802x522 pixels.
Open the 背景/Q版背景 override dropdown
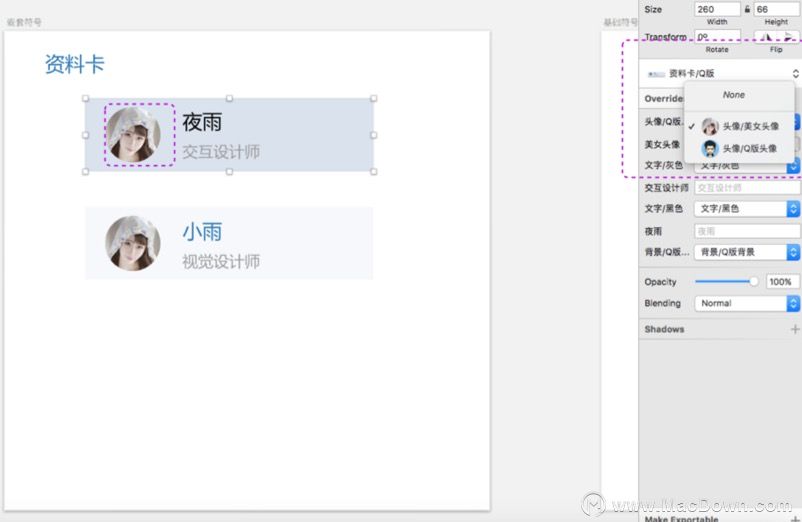click(747, 252)
